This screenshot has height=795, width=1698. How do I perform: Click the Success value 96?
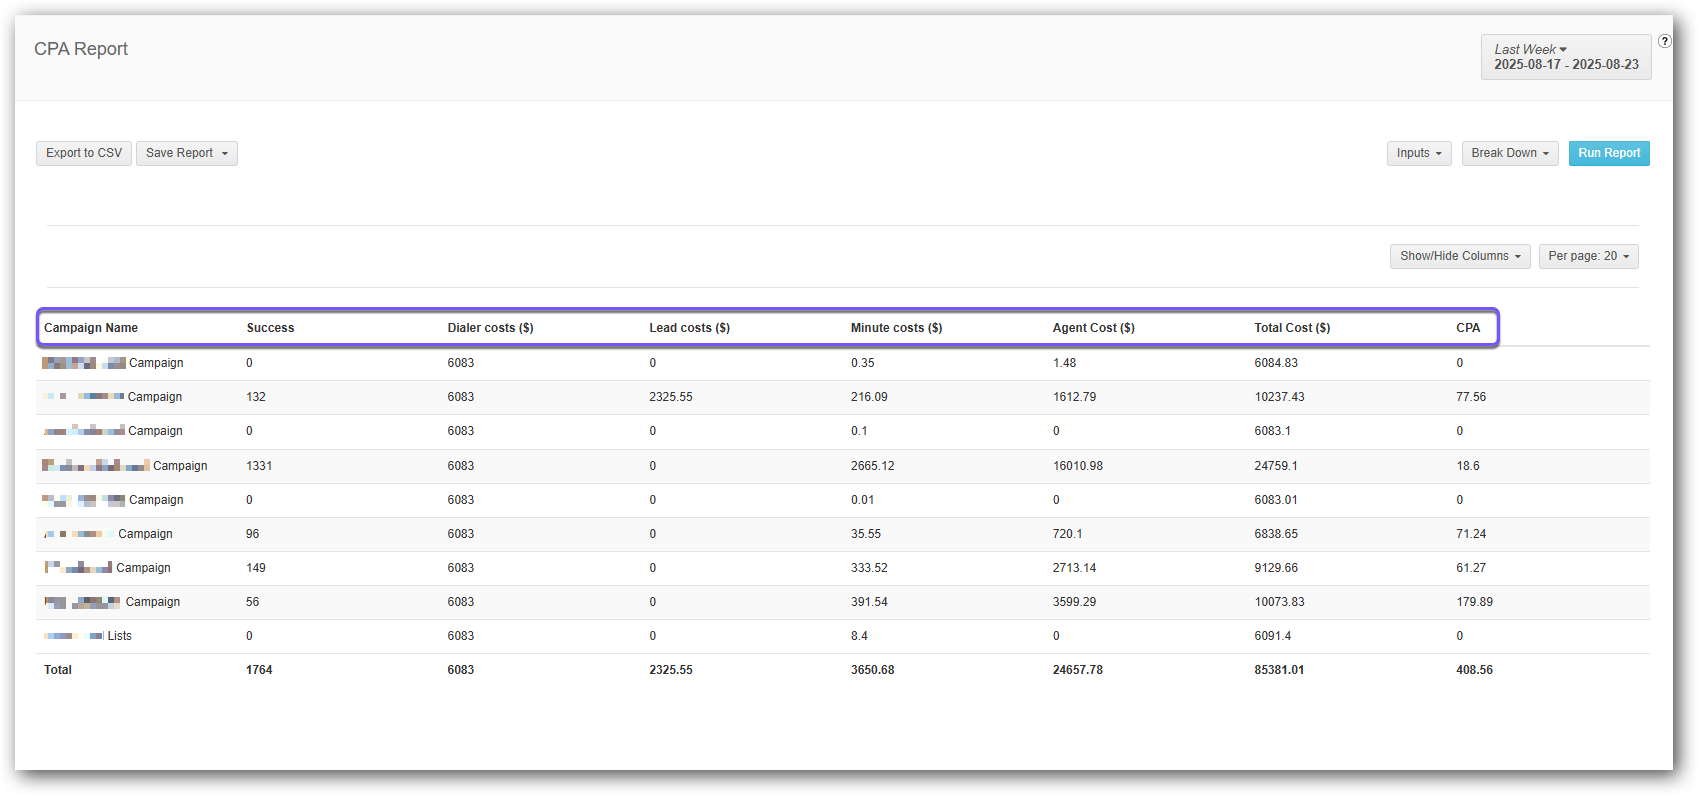click(x=253, y=534)
